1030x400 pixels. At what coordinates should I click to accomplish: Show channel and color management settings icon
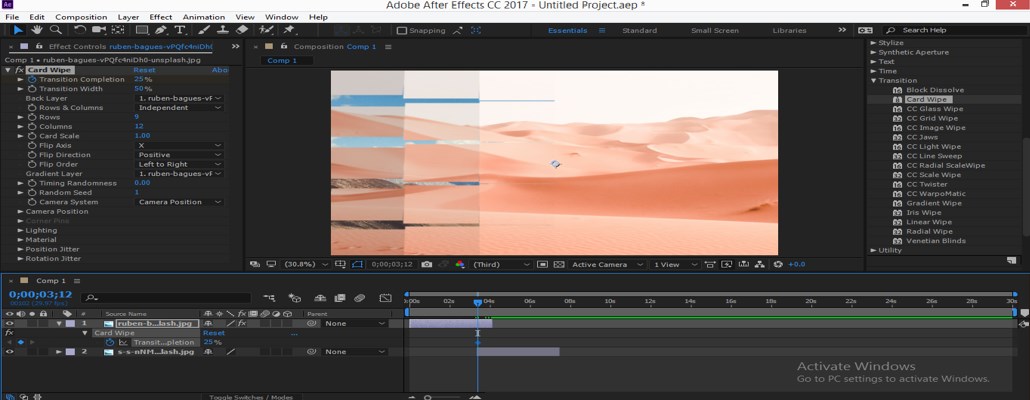point(460,265)
